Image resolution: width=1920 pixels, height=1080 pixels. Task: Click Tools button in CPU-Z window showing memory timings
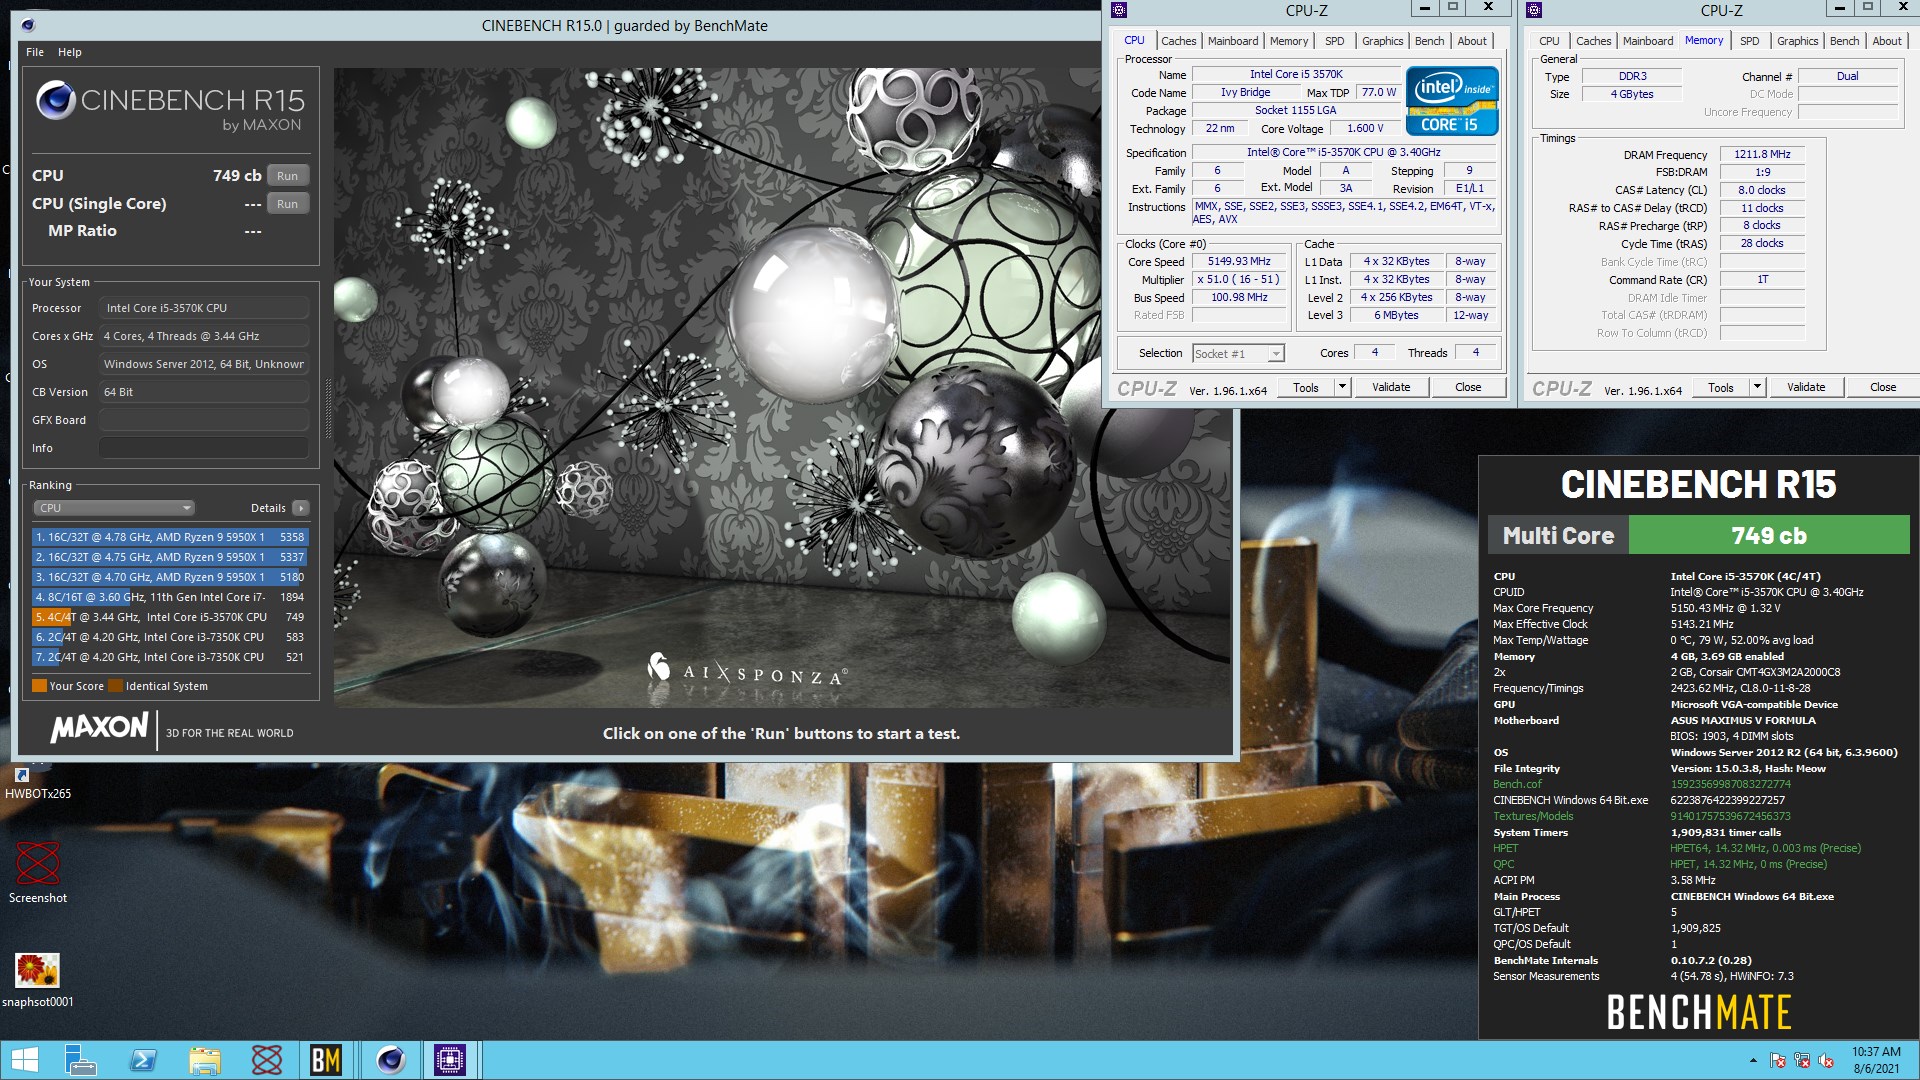(x=1721, y=387)
